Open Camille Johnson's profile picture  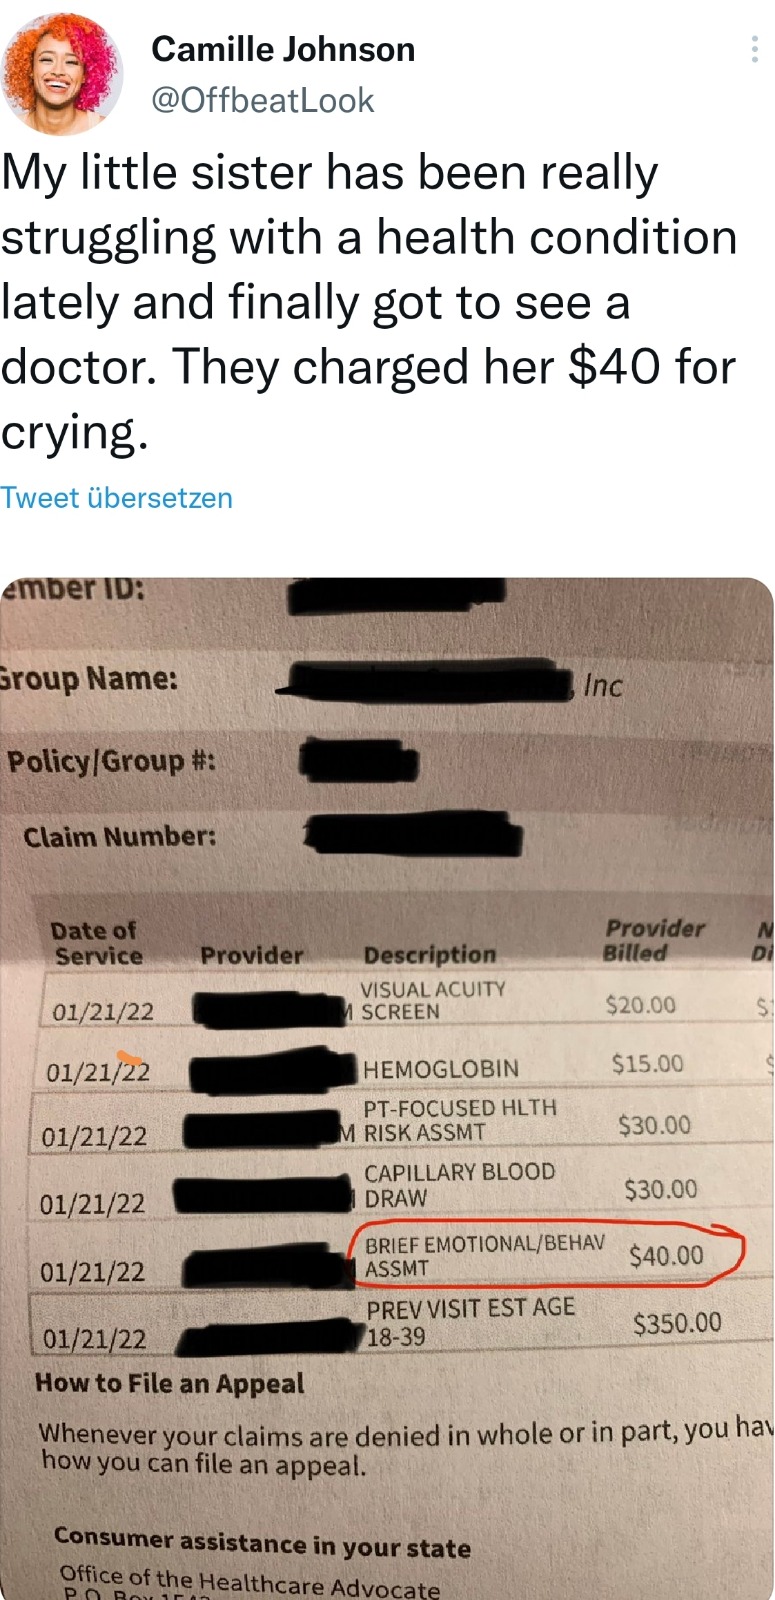(62, 72)
